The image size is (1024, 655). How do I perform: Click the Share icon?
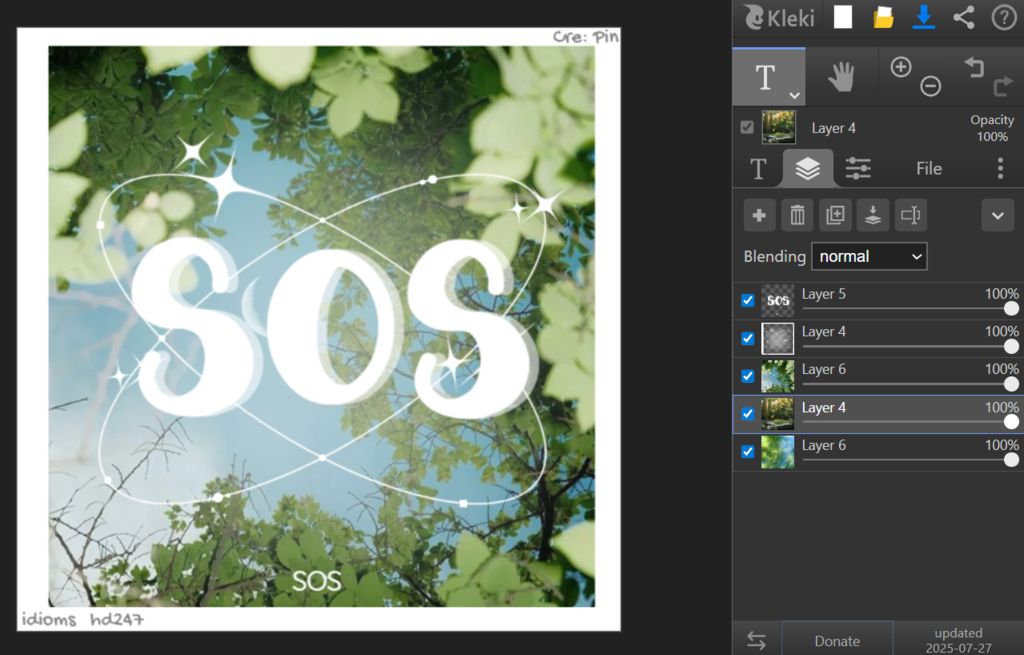964,17
